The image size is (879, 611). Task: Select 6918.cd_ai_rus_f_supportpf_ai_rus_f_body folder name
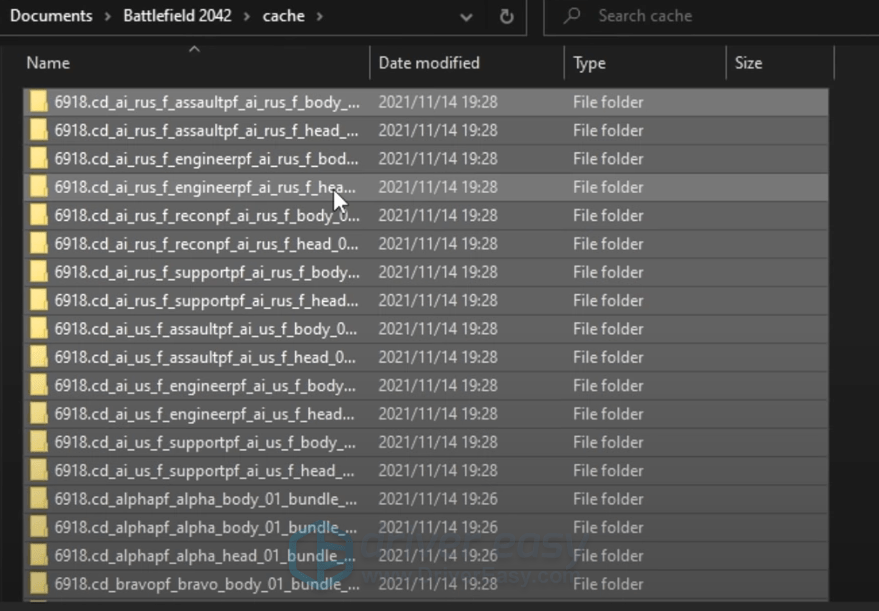pos(207,272)
